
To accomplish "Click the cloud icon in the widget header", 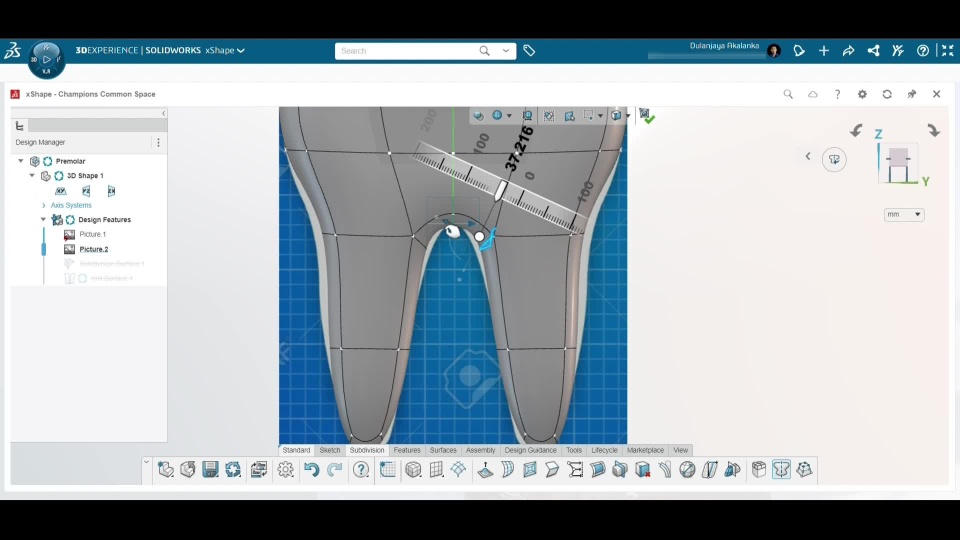I will pyautogui.click(x=812, y=94).
